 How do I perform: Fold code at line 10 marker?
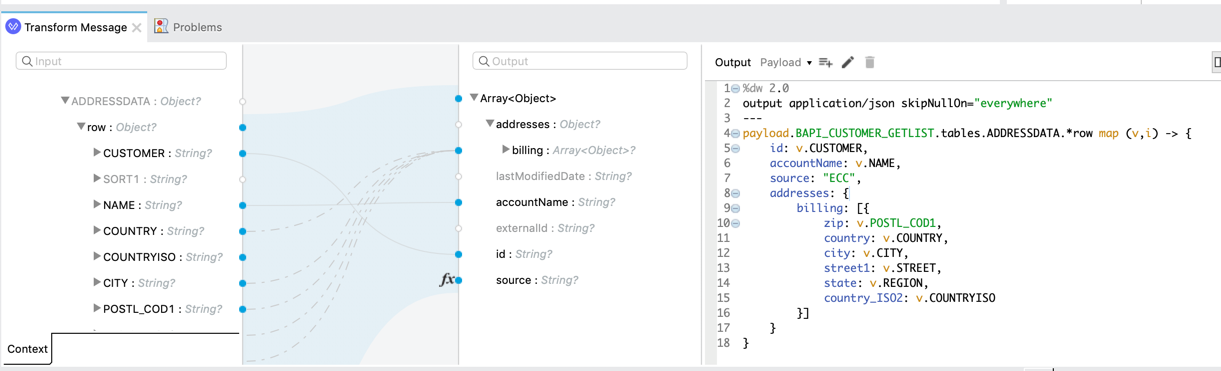click(736, 223)
